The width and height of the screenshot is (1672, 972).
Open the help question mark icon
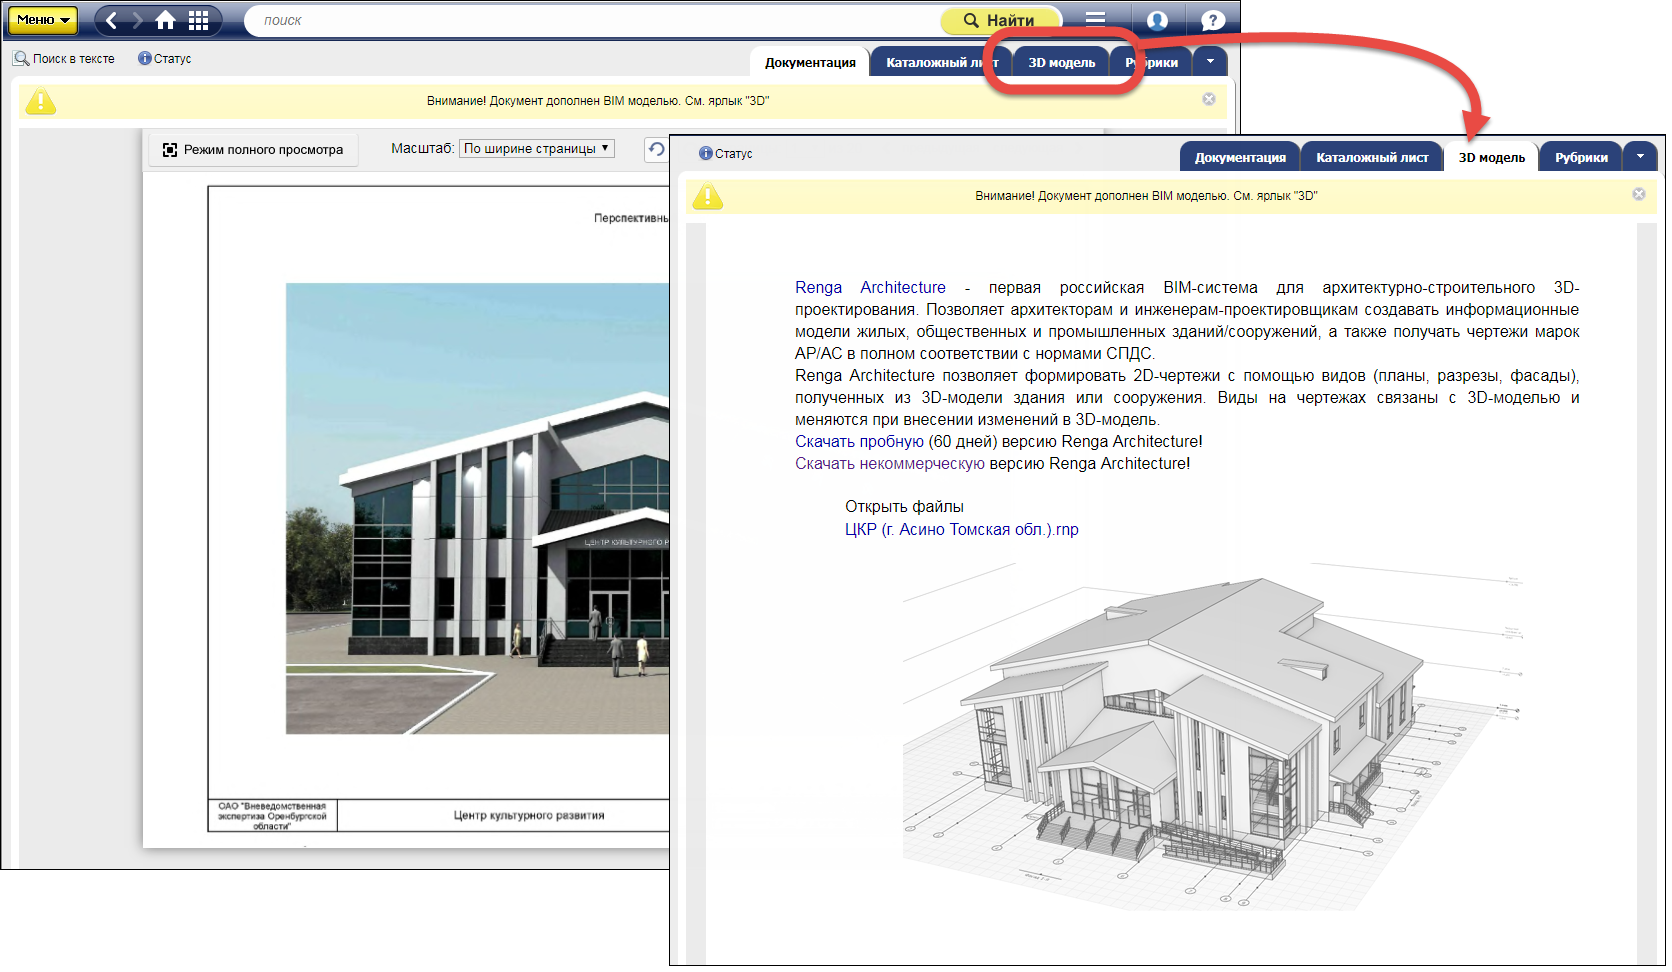coord(1212,20)
